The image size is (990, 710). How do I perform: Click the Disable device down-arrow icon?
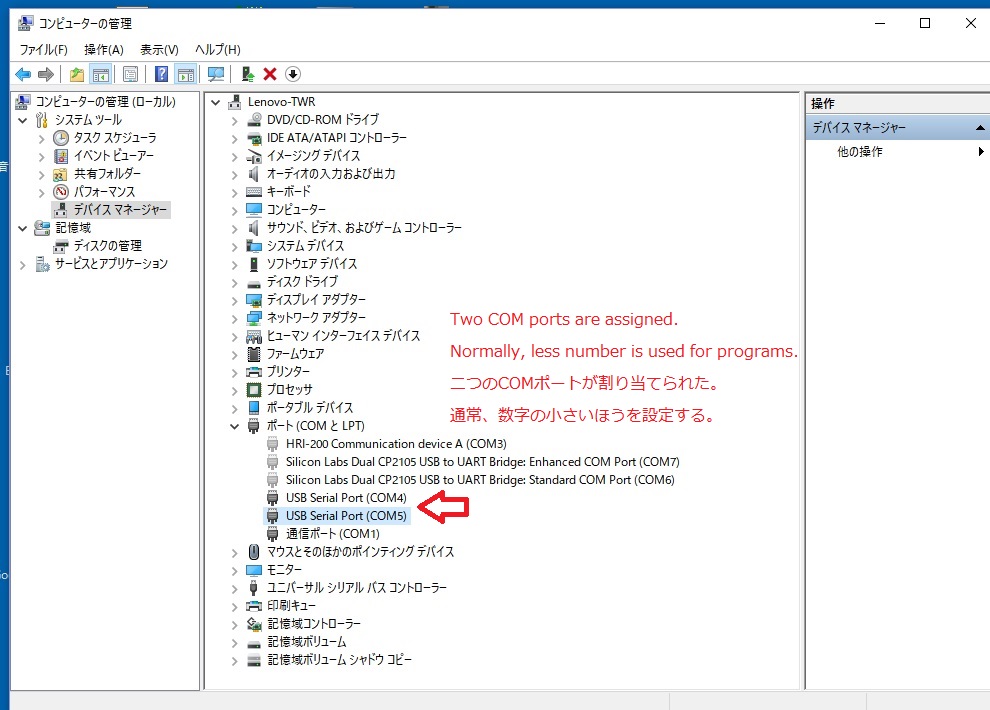point(292,74)
